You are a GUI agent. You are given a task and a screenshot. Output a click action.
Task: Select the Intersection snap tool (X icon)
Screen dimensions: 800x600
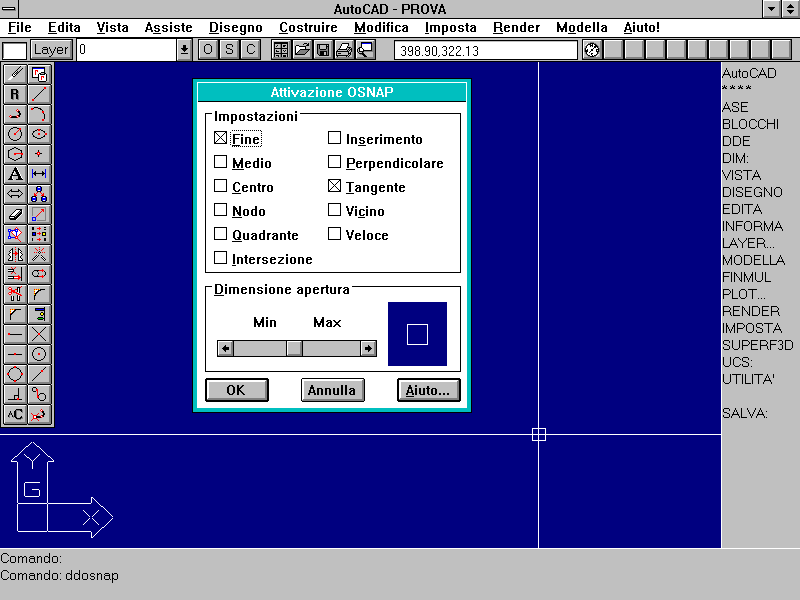(39, 334)
